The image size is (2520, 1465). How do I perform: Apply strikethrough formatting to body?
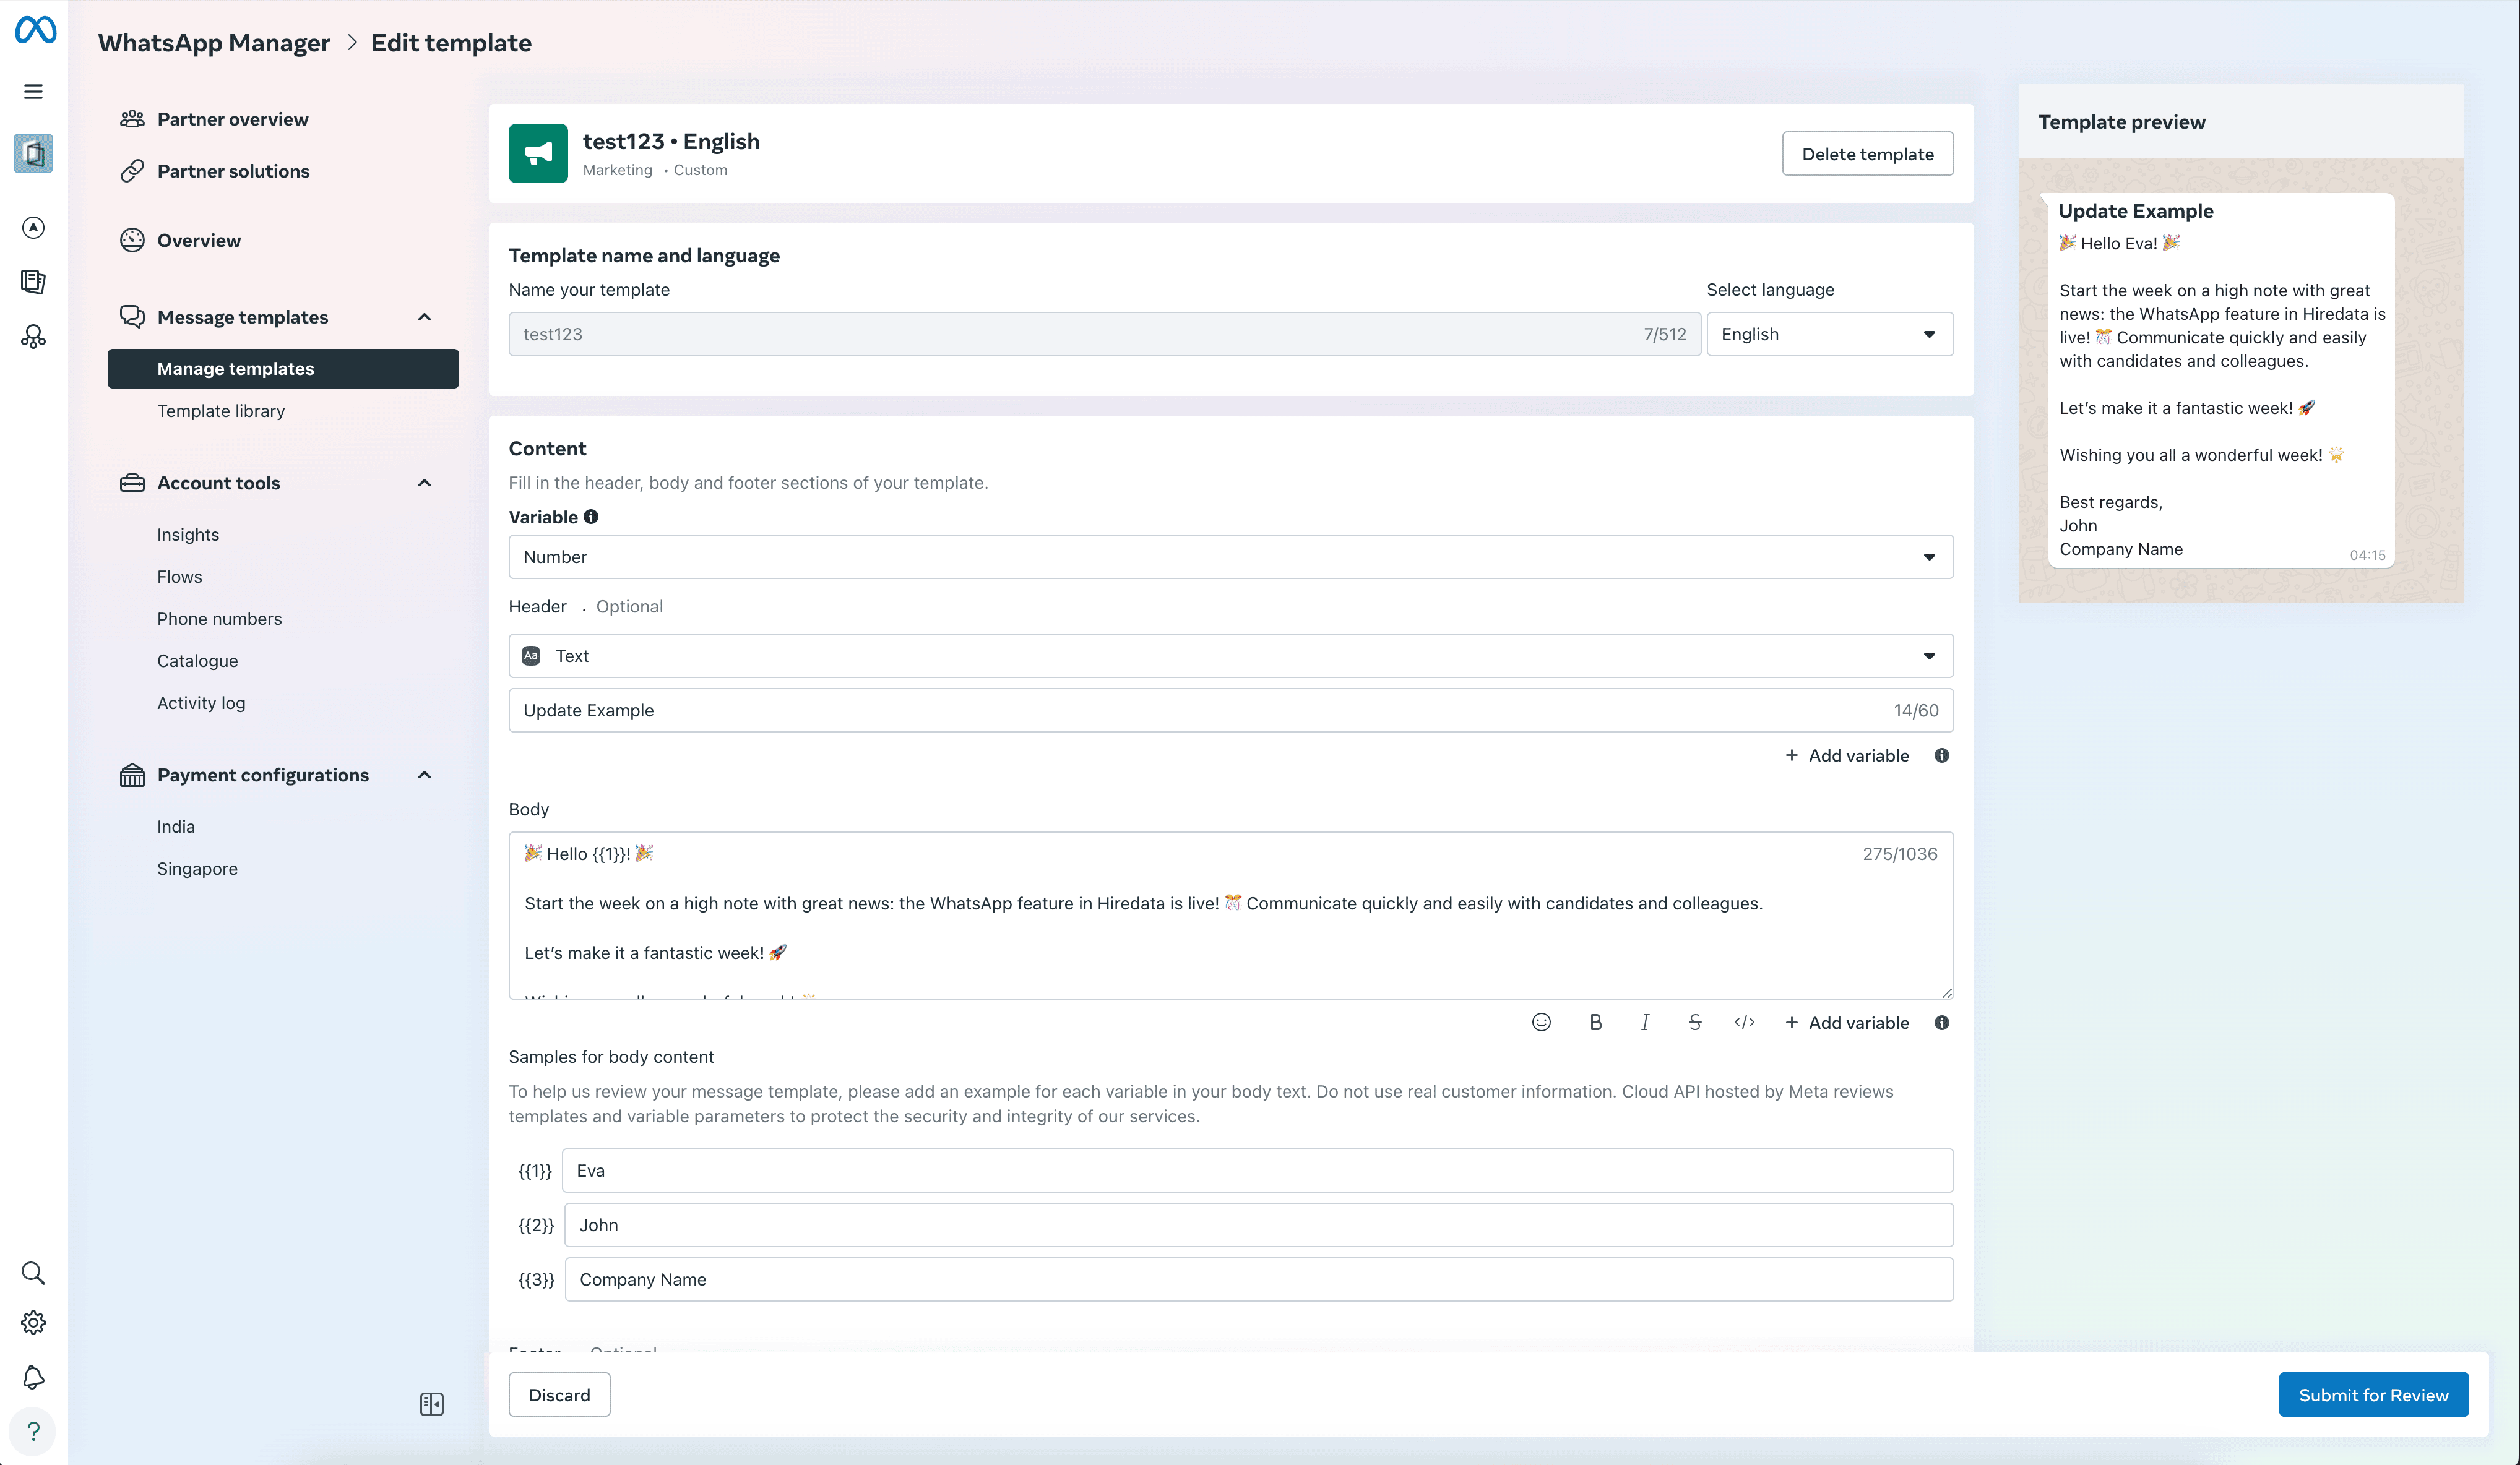click(1695, 1022)
